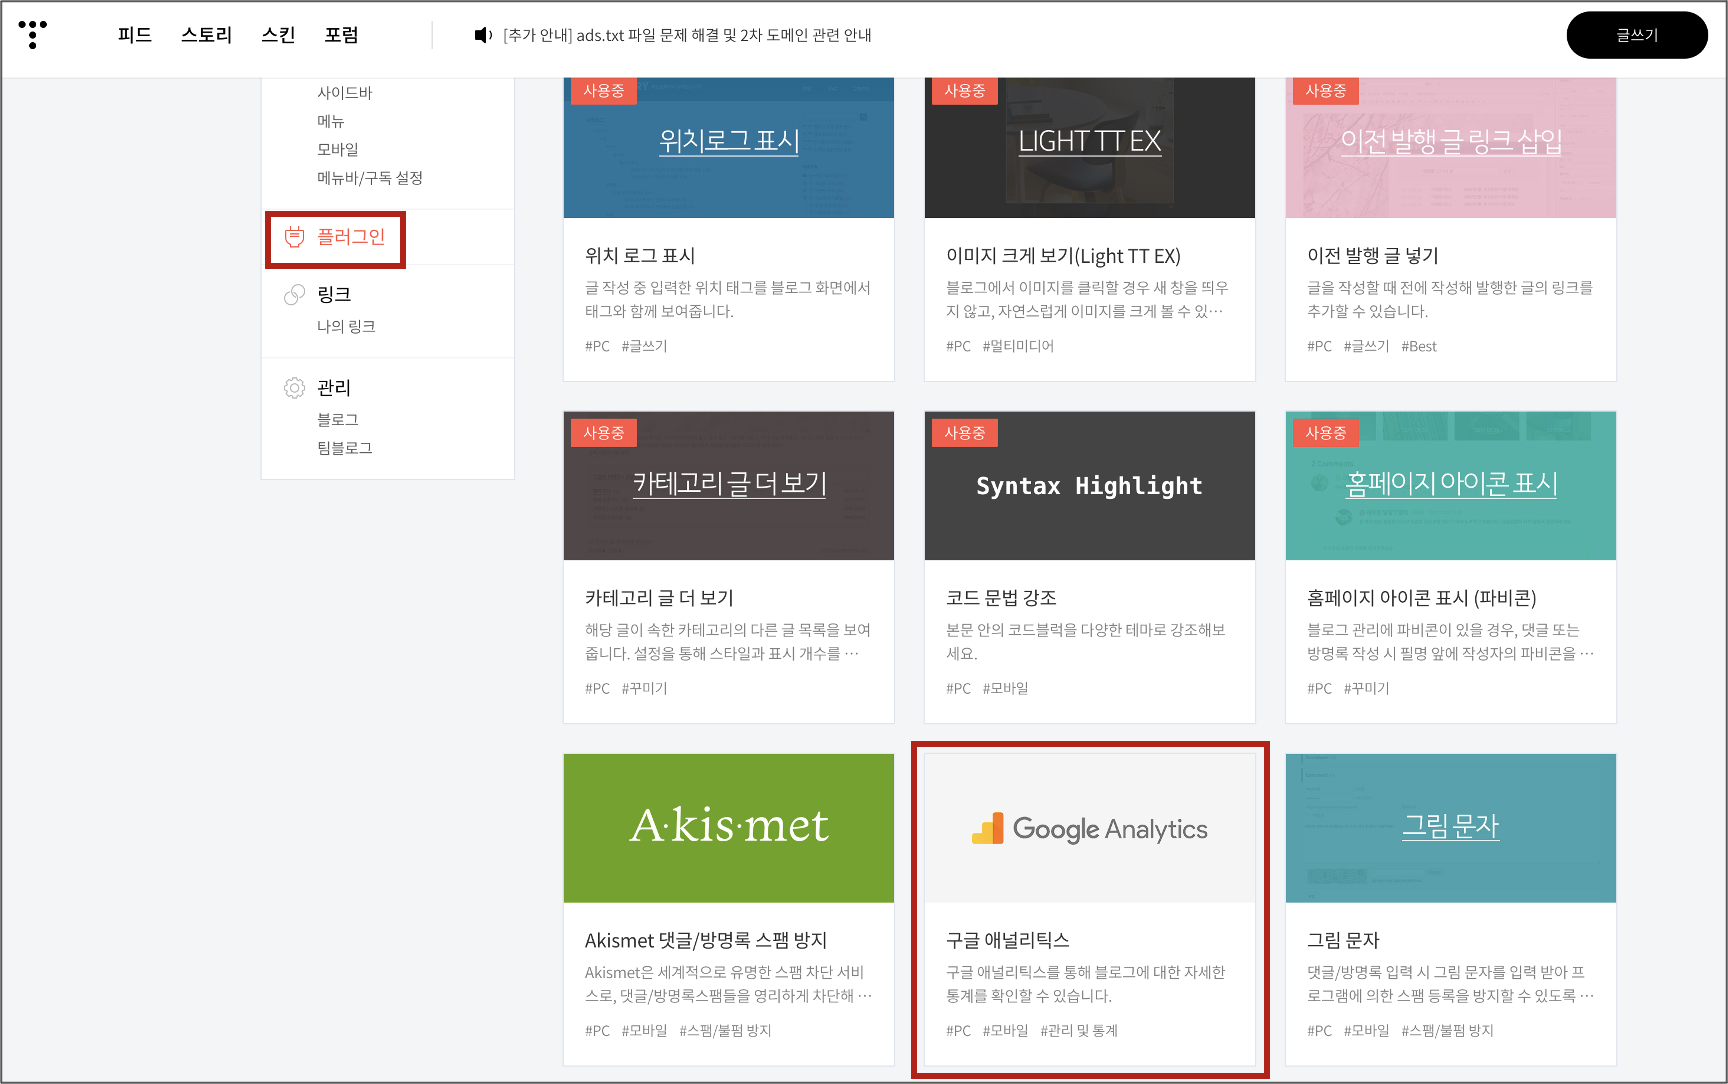Viewport: 1728px width, 1084px height.
Task: Open the ads.txt announcement notice
Action: point(687,35)
